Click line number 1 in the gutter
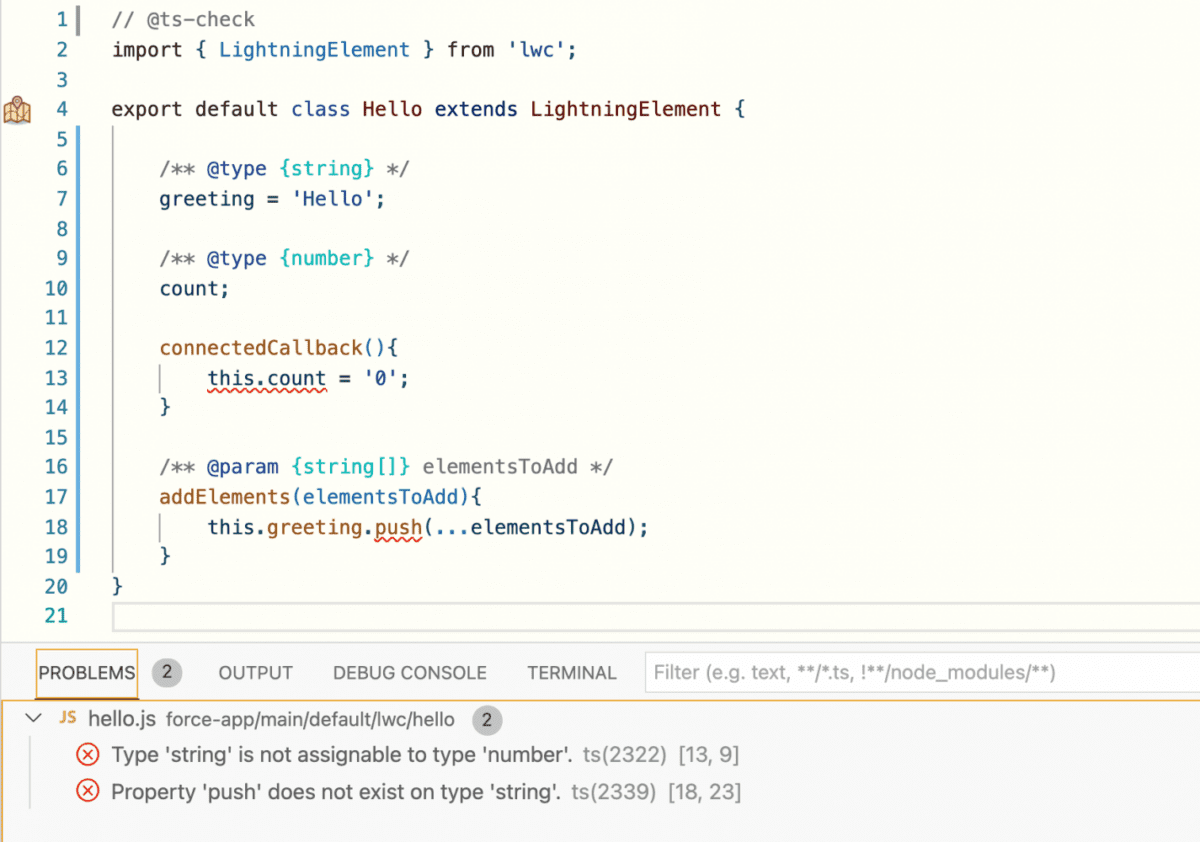Viewport: 1200px width, 842px height. point(62,20)
